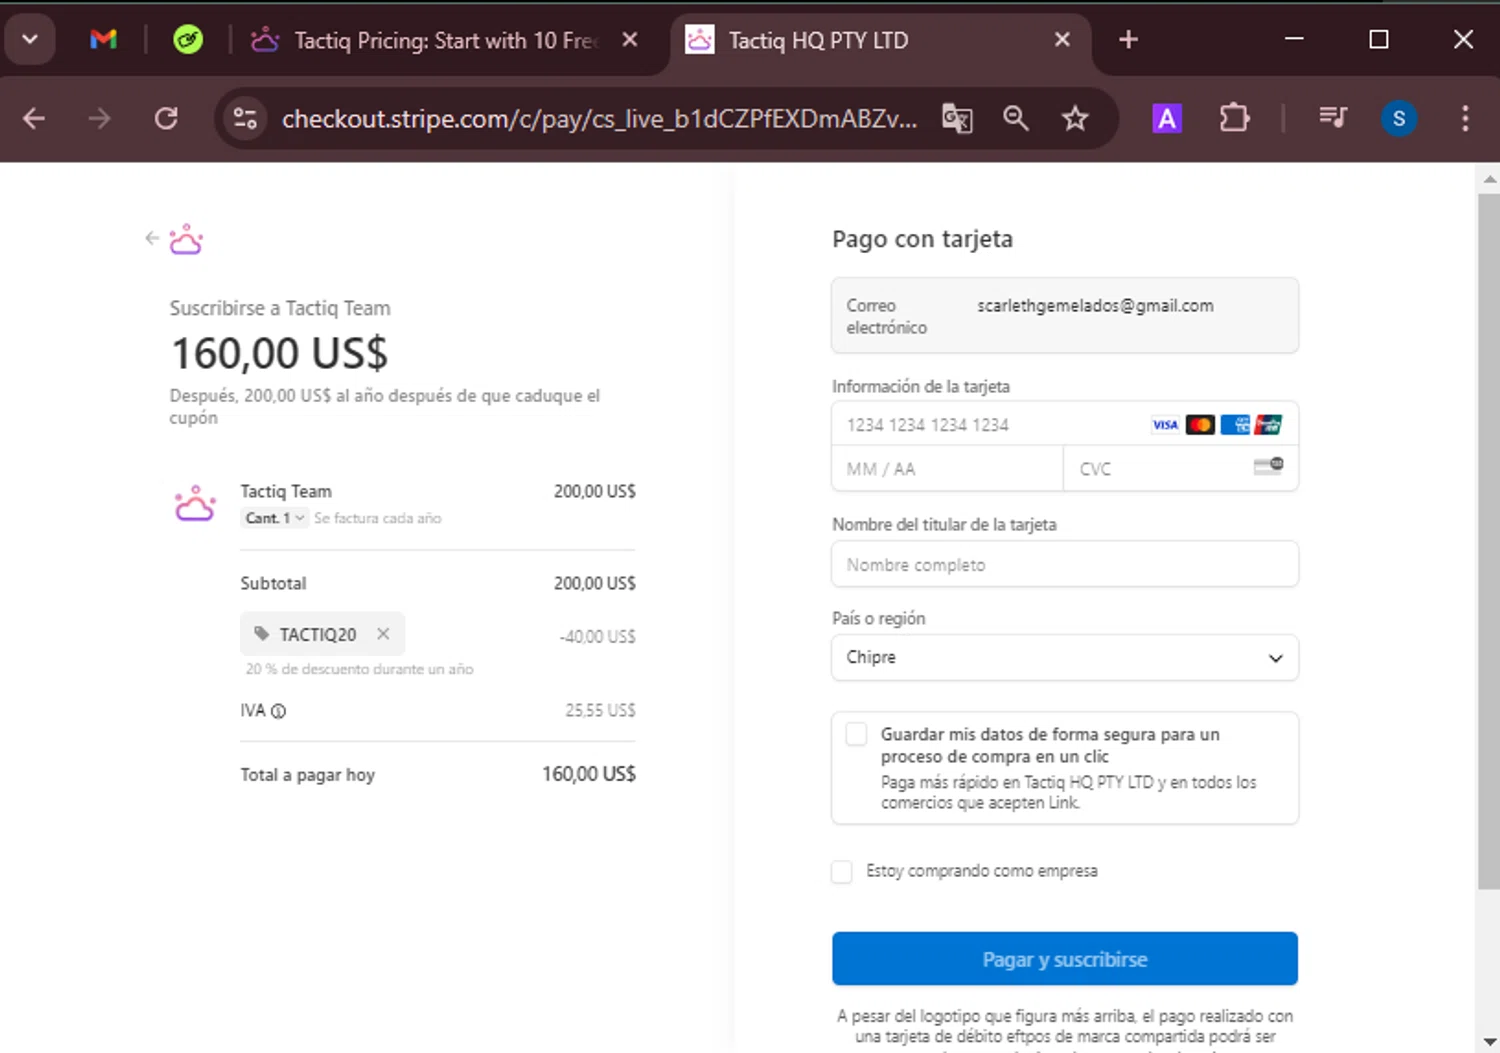Check Estoy comprando como empresa
Image resolution: width=1500 pixels, height=1053 pixels.
[842, 871]
